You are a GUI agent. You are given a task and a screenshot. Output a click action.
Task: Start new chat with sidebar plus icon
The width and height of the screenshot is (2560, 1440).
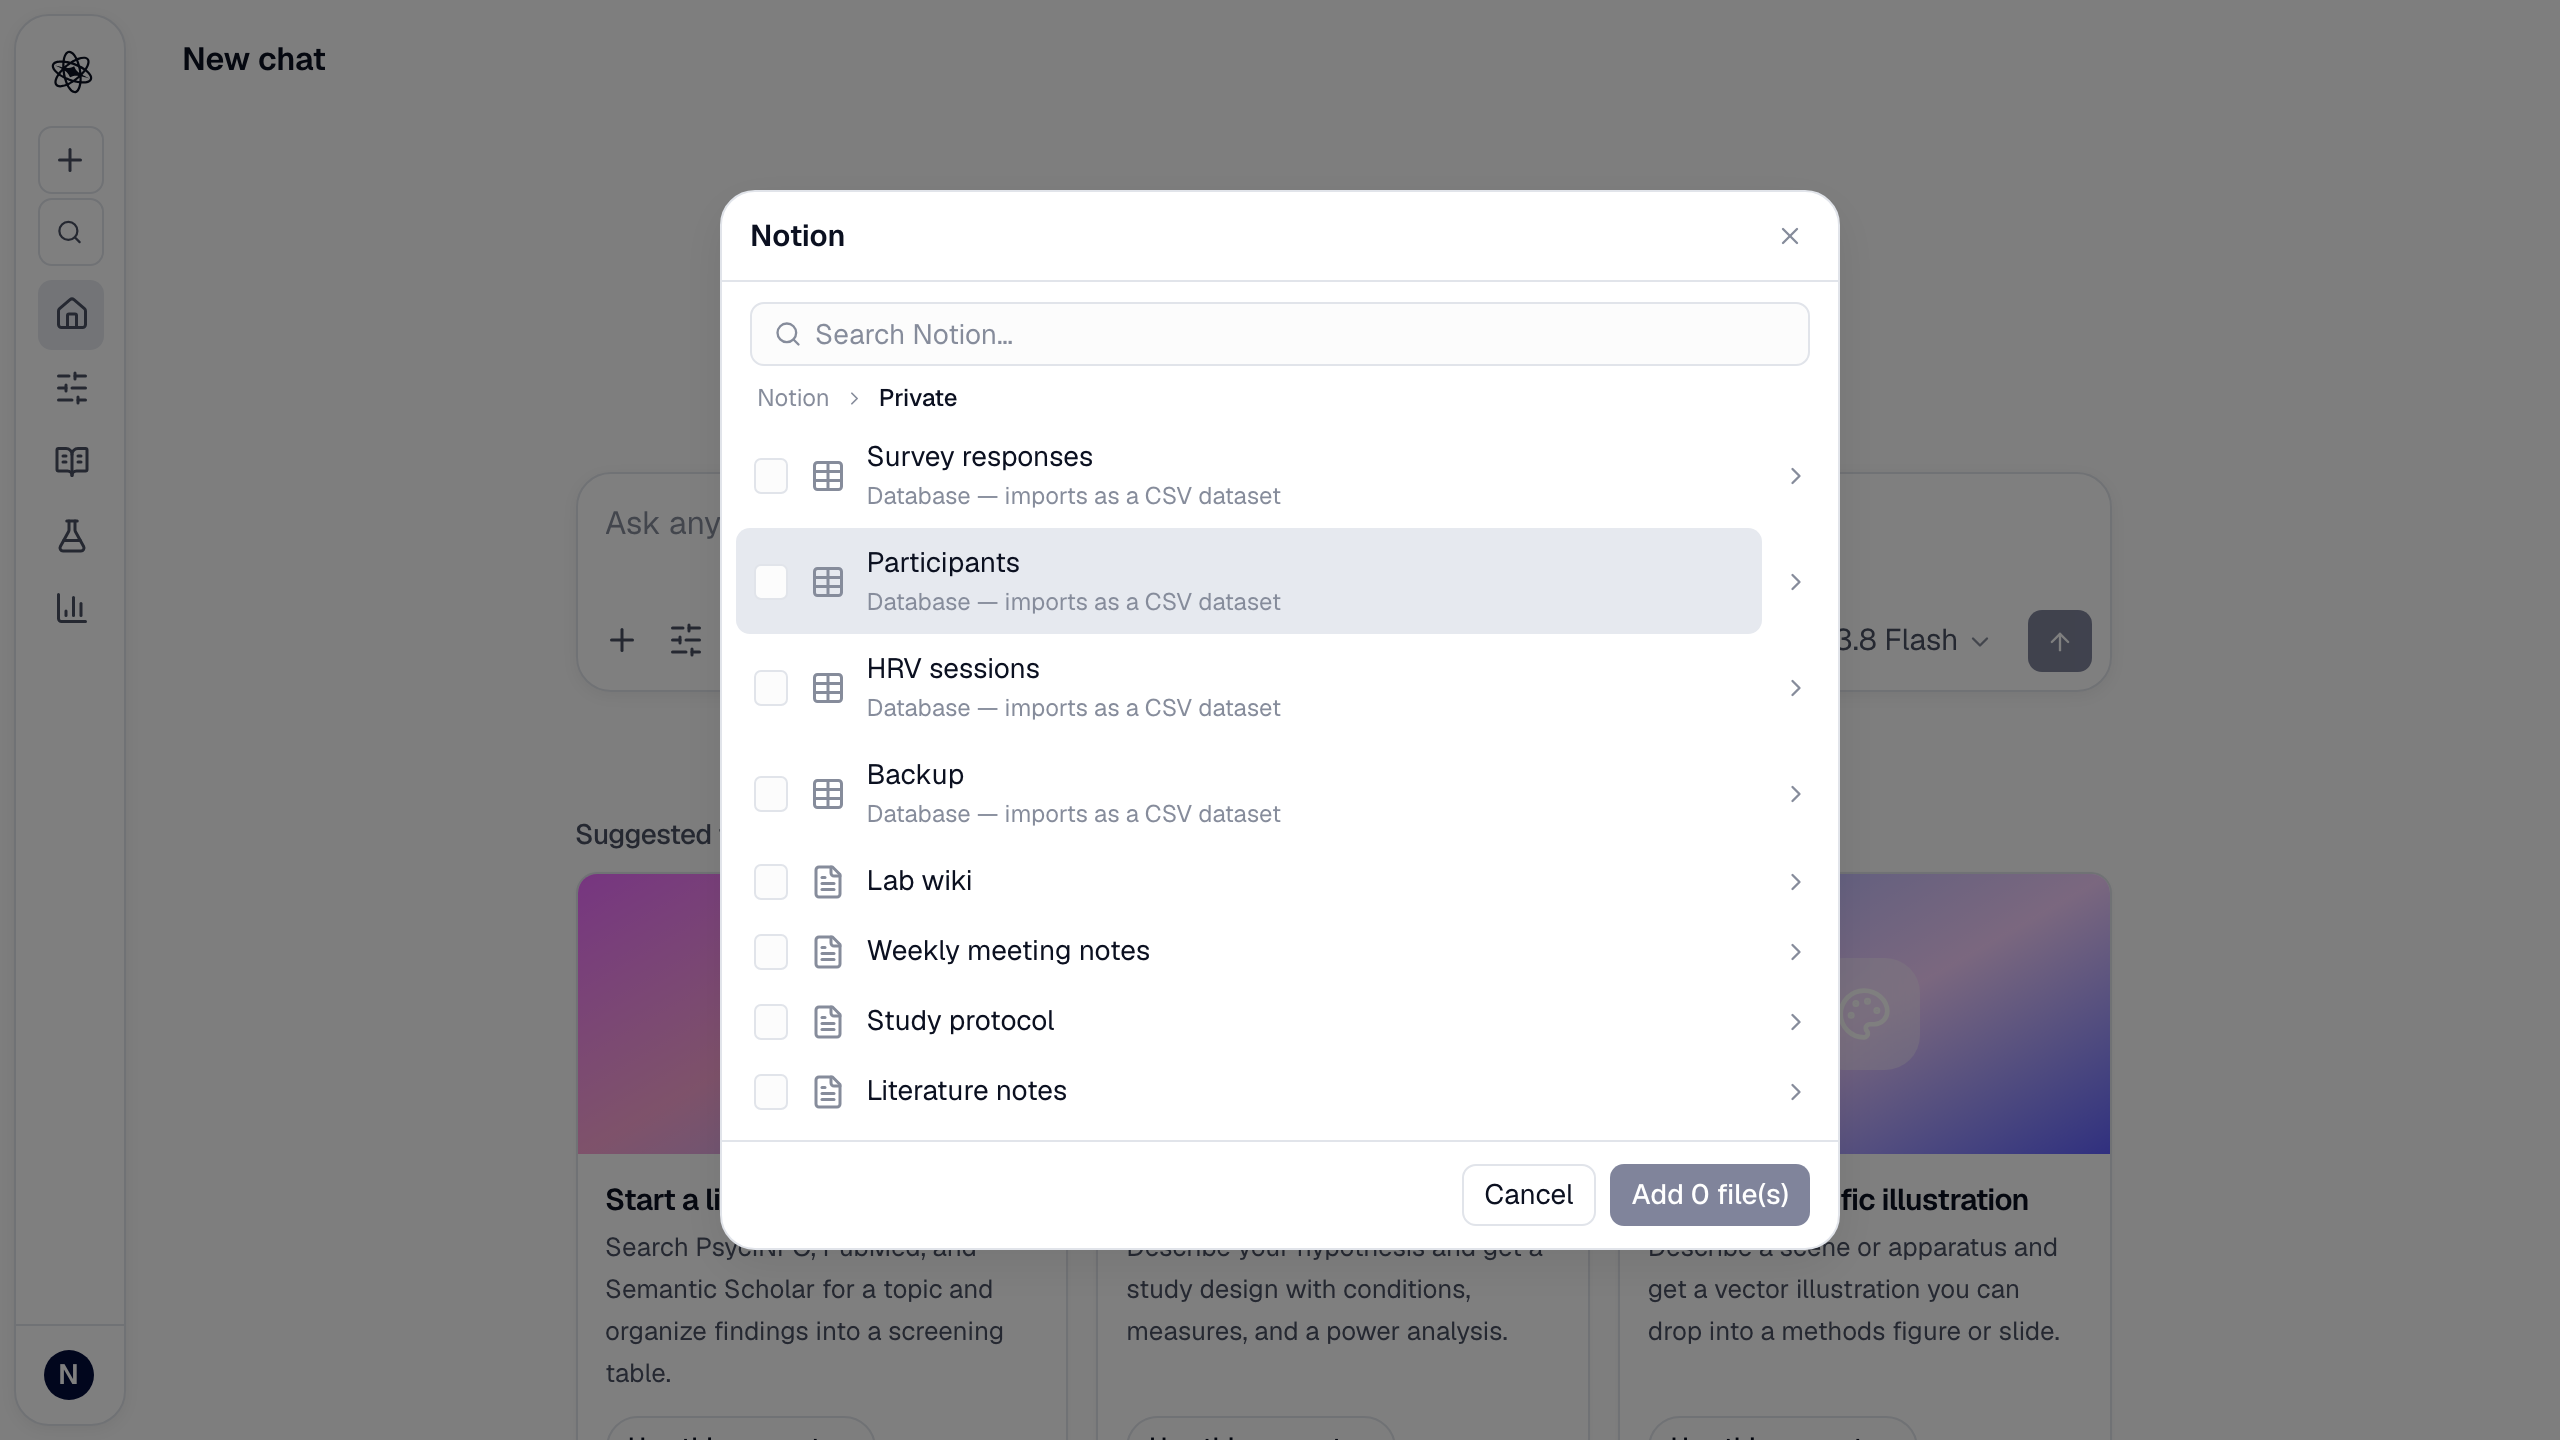point(70,160)
